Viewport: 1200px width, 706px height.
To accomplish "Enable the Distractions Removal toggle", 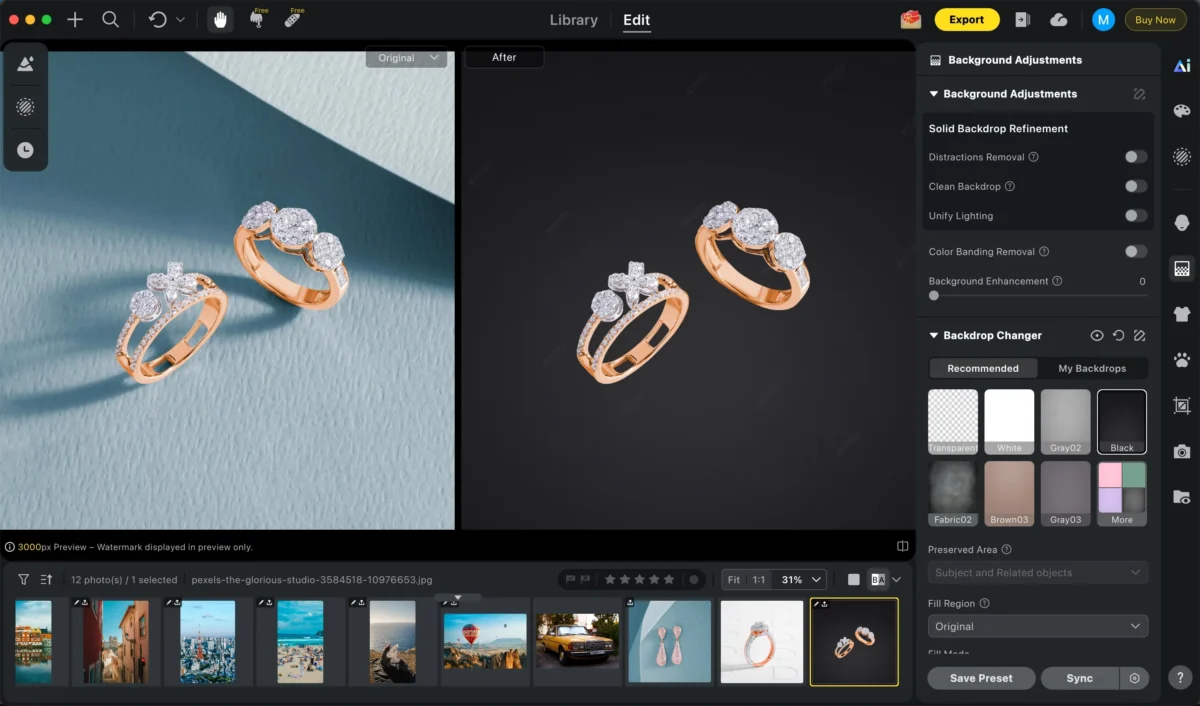I will click(1135, 157).
